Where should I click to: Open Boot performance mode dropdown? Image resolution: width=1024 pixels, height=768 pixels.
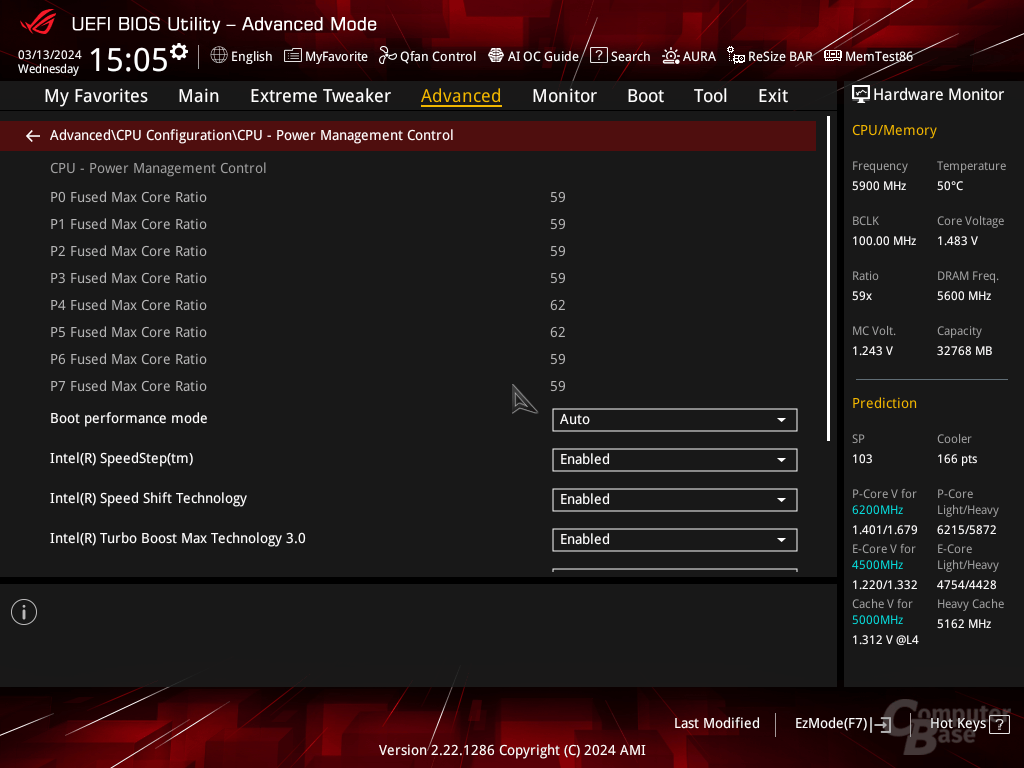pyautogui.click(x=675, y=420)
